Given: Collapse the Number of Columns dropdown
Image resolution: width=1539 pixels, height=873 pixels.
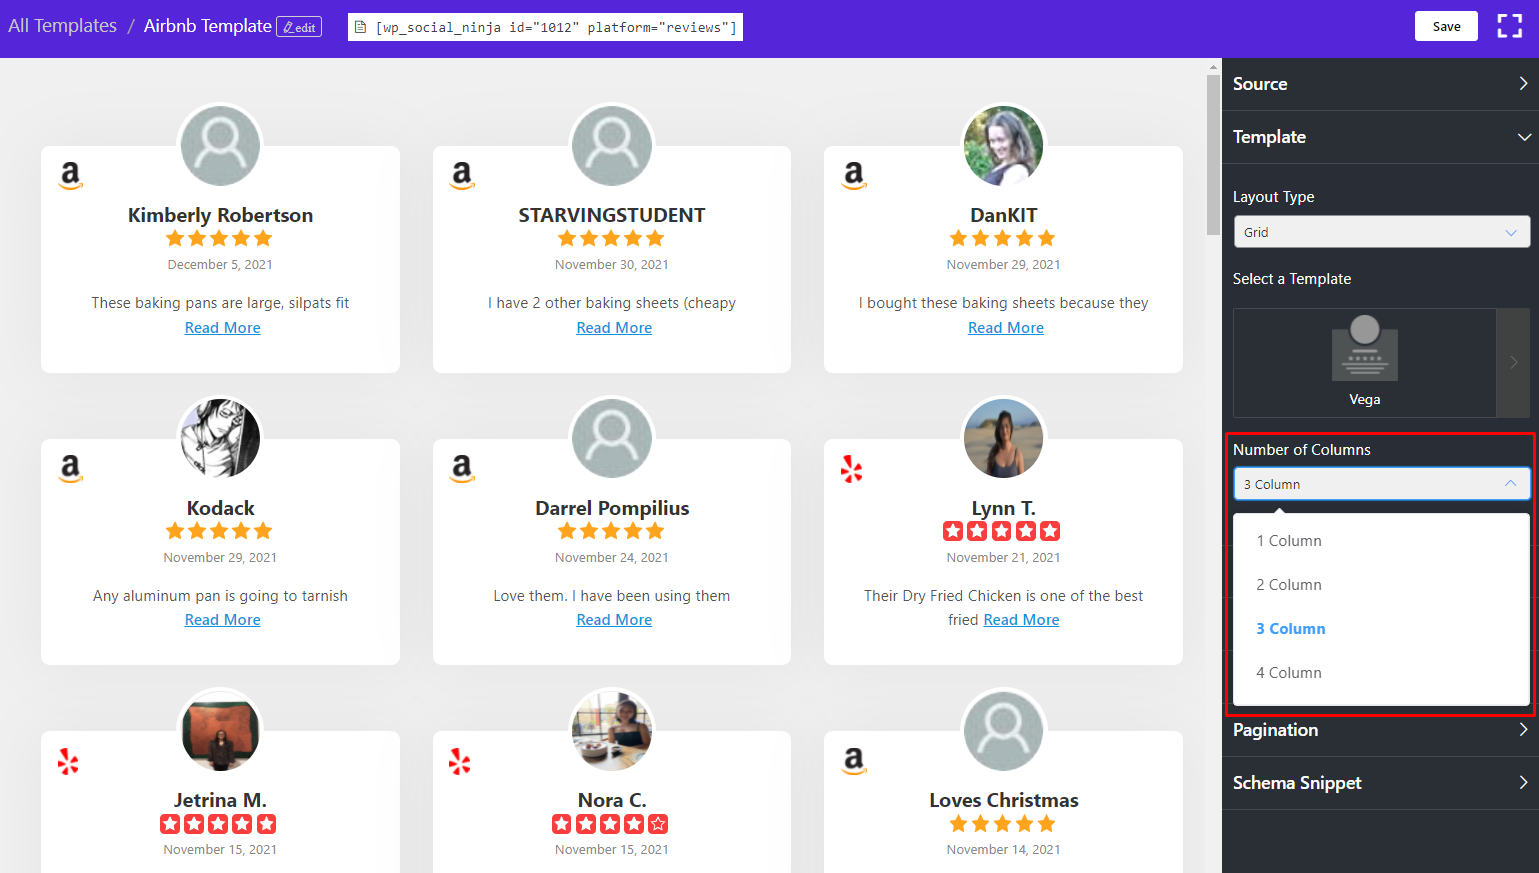Looking at the screenshot, I should 1381,484.
